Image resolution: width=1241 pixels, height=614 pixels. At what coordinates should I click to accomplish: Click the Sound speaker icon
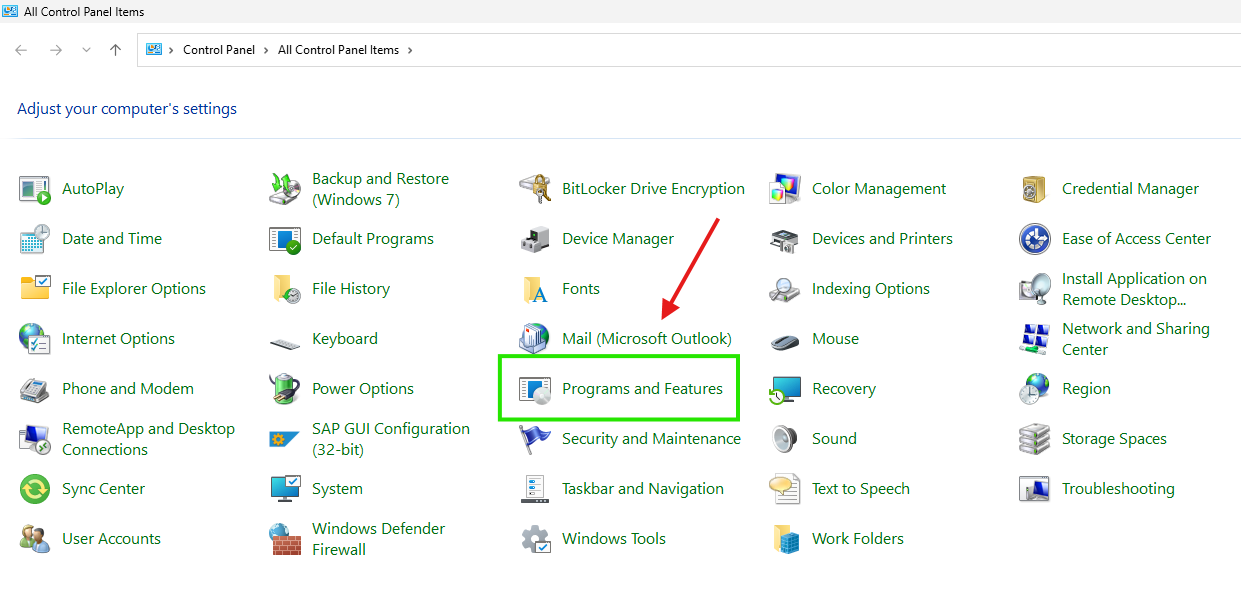tap(785, 439)
